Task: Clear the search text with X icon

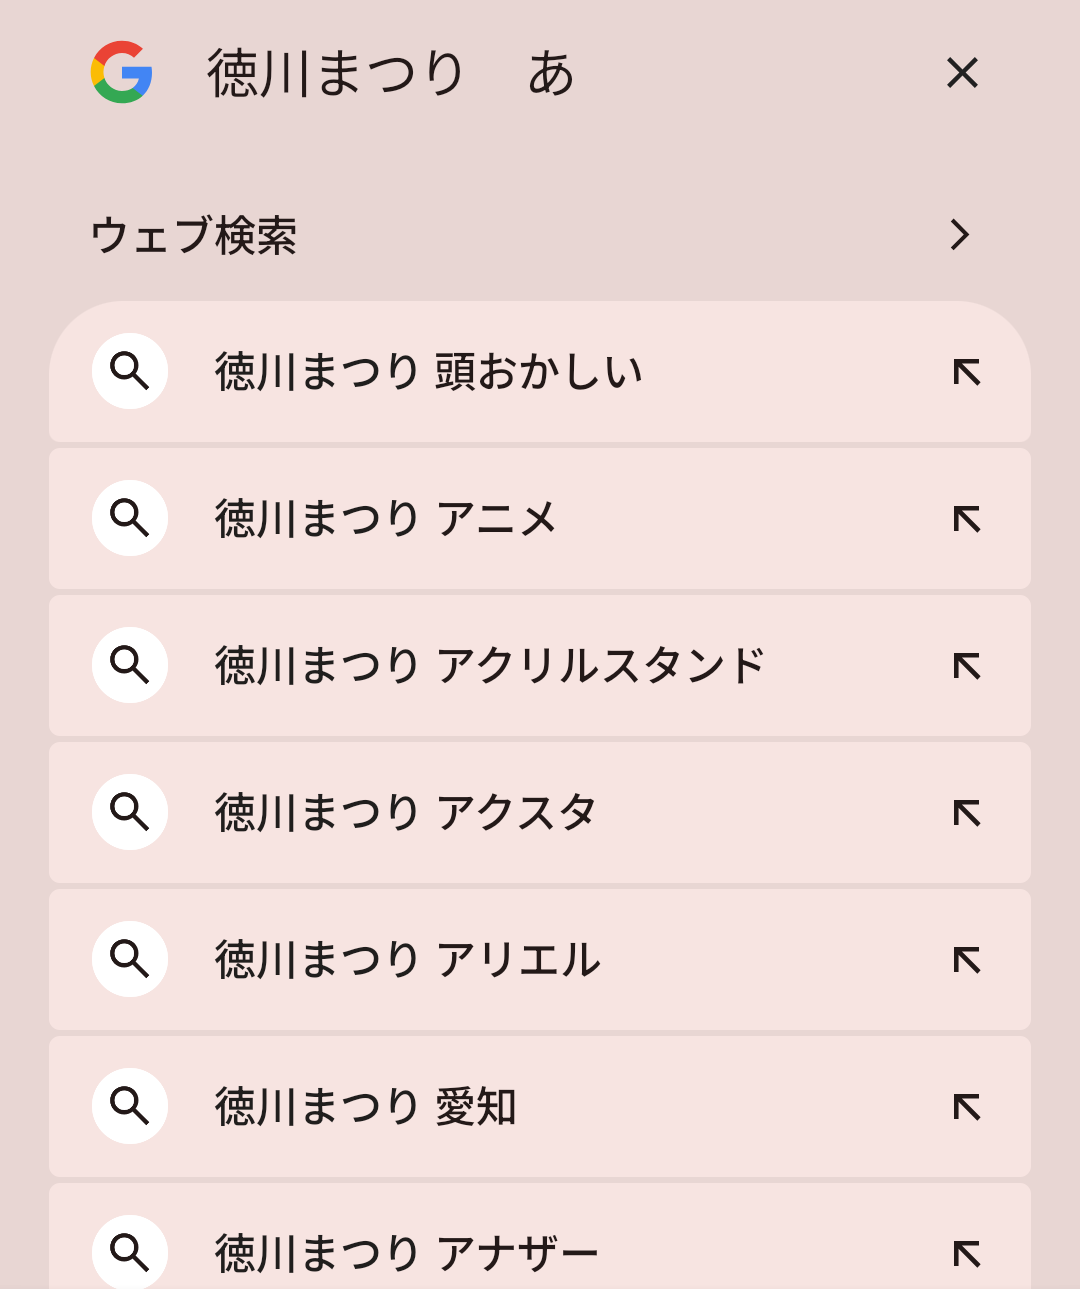Action: pyautogui.click(x=962, y=72)
